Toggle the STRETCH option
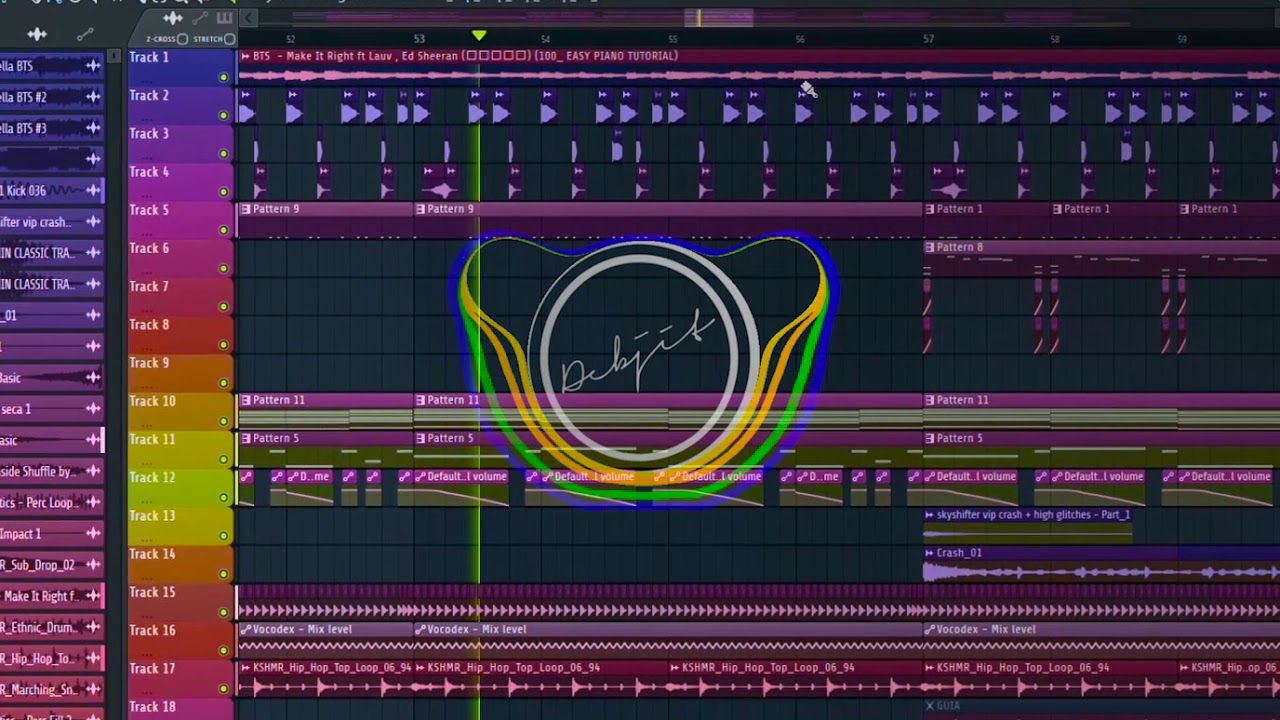 click(230, 39)
